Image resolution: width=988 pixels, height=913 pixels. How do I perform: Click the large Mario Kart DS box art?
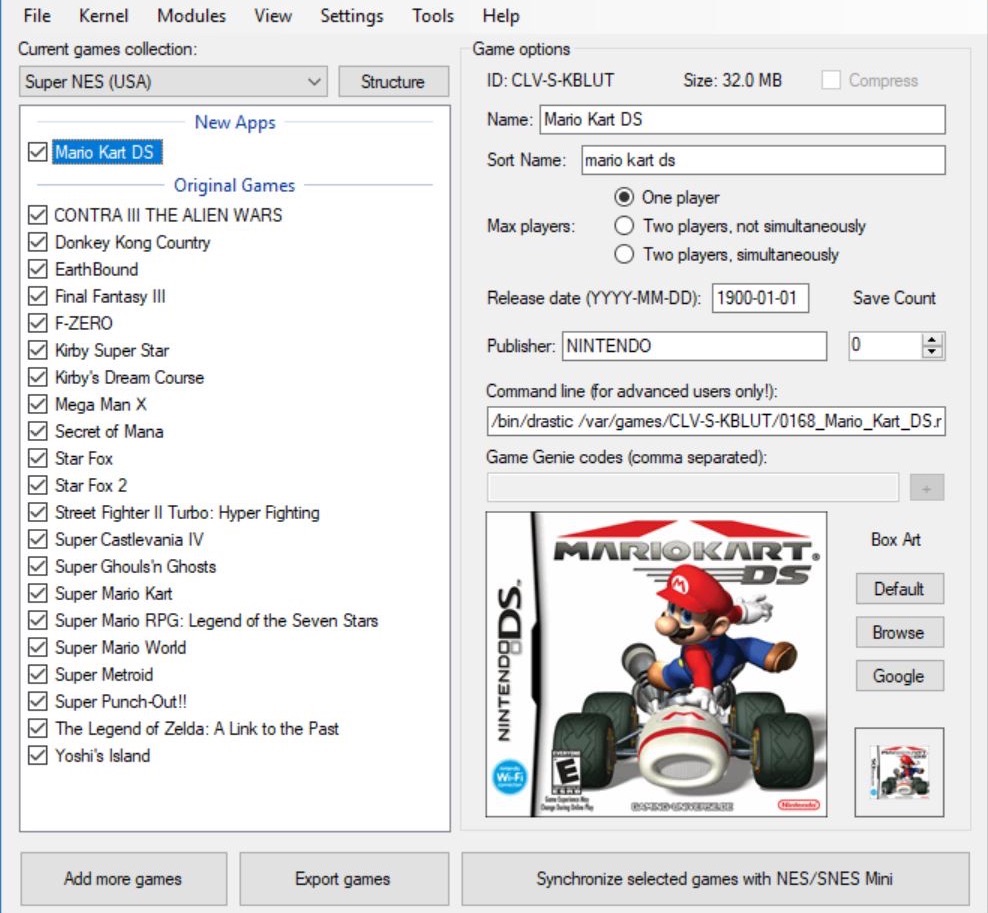[x=656, y=664]
